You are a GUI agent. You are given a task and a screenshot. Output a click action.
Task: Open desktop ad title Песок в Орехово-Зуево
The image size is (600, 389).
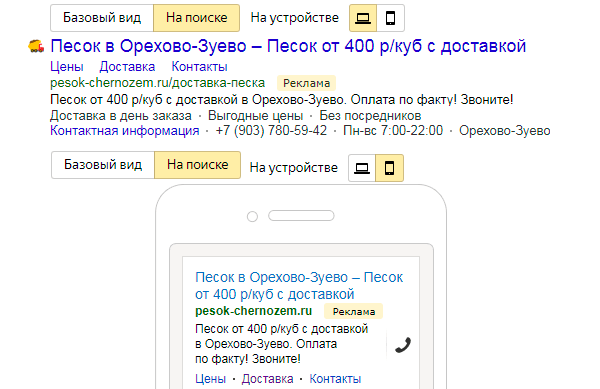coord(288,46)
